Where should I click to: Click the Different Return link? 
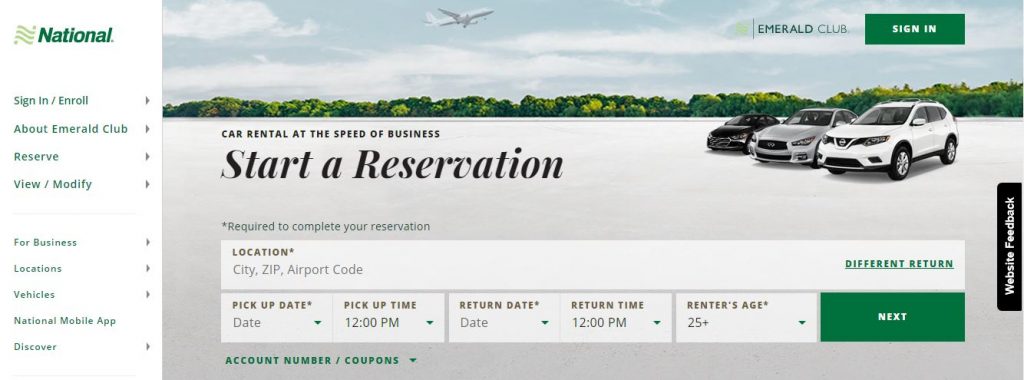(899, 264)
